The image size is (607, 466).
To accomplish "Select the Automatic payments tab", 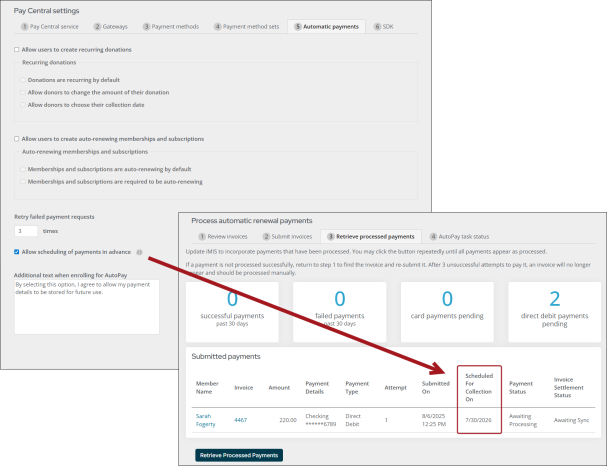I will (x=326, y=27).
